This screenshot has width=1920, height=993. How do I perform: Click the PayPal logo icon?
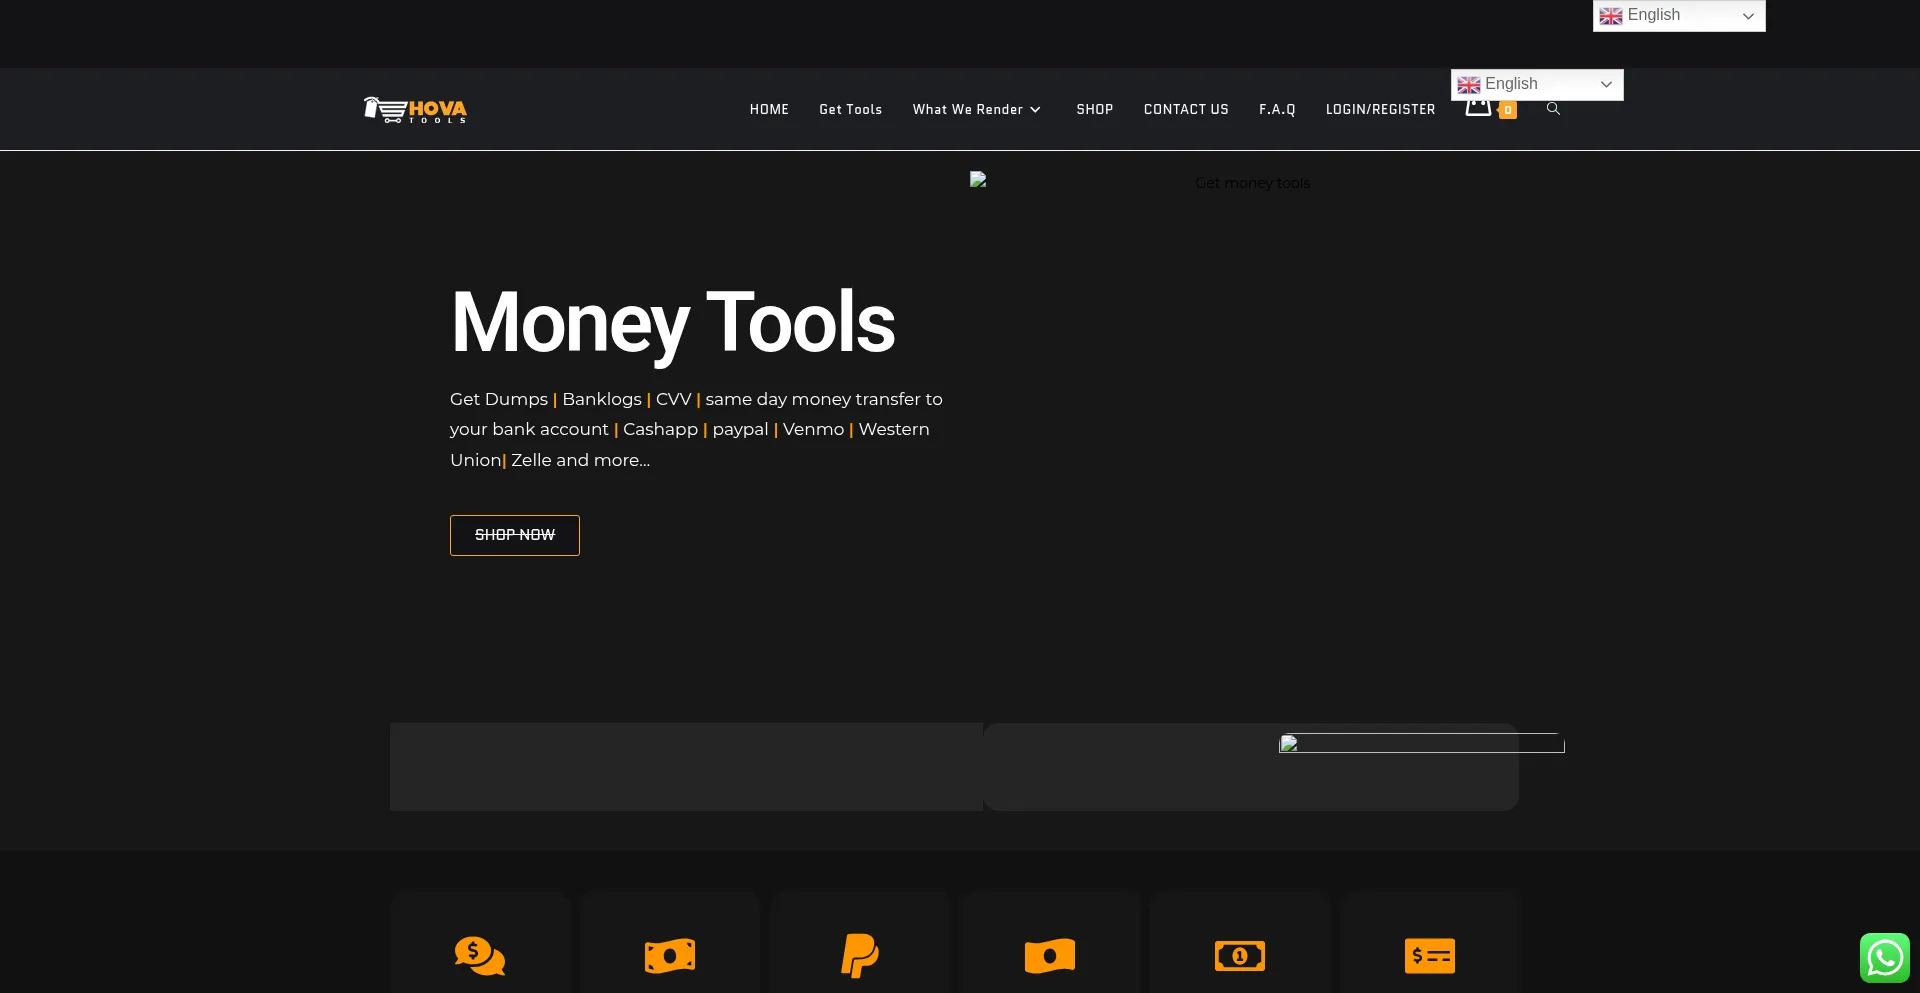(x=860, y=956)
